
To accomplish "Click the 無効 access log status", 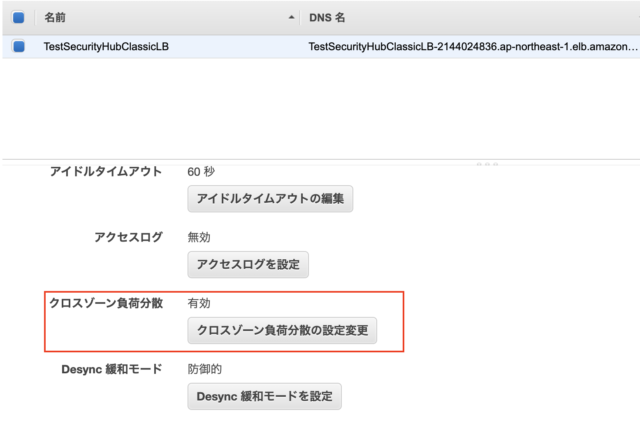I will coord(199,237).
